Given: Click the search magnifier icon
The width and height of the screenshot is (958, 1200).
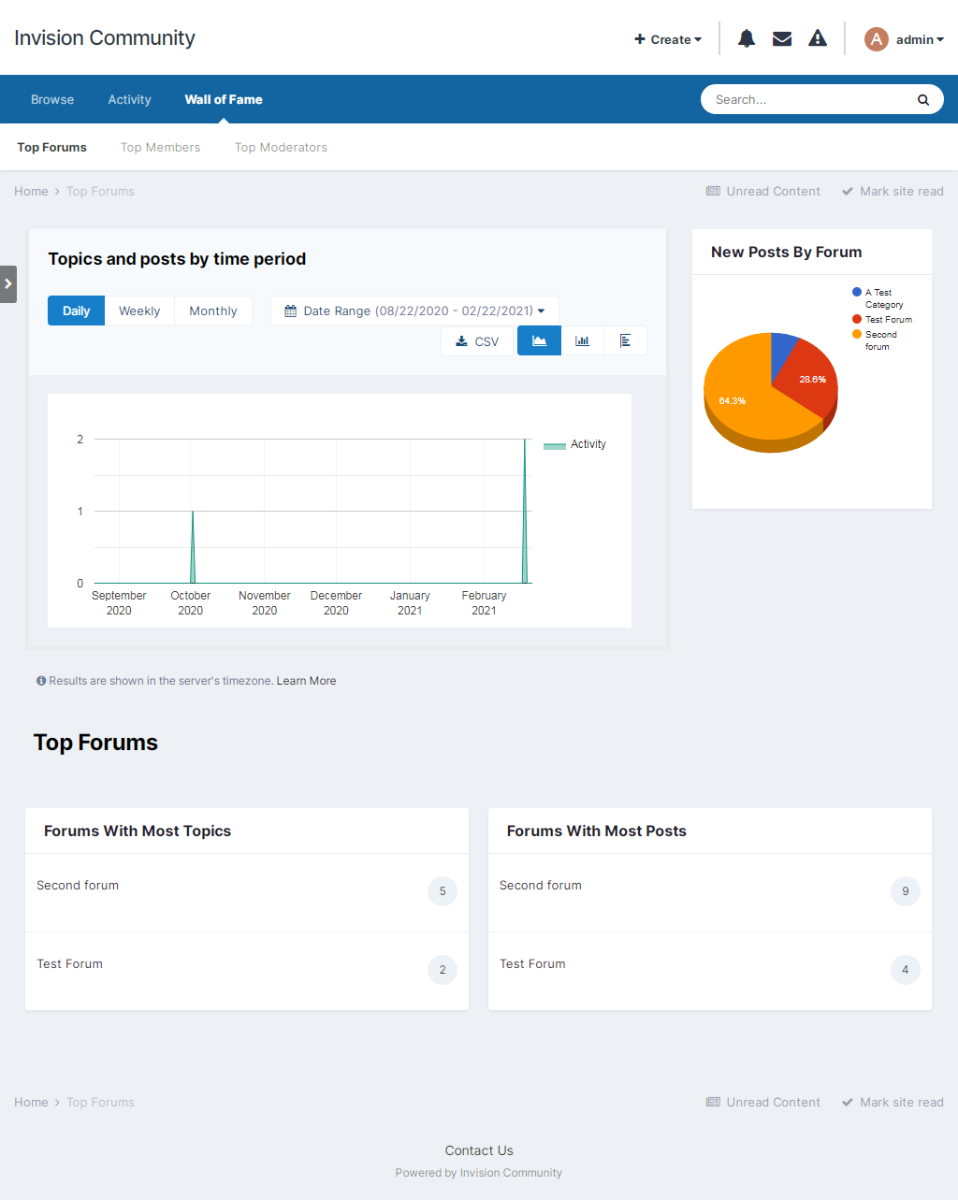Looking at the screenshot, I should (x=923, y=100).
